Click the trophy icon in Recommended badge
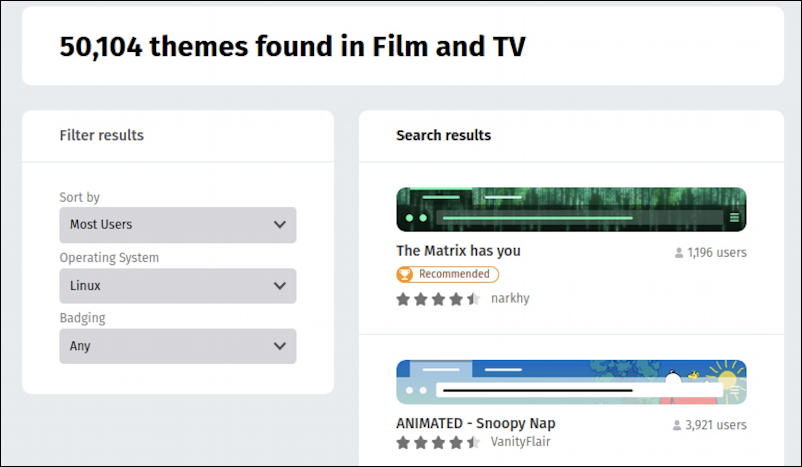 (x=406, y=274)
